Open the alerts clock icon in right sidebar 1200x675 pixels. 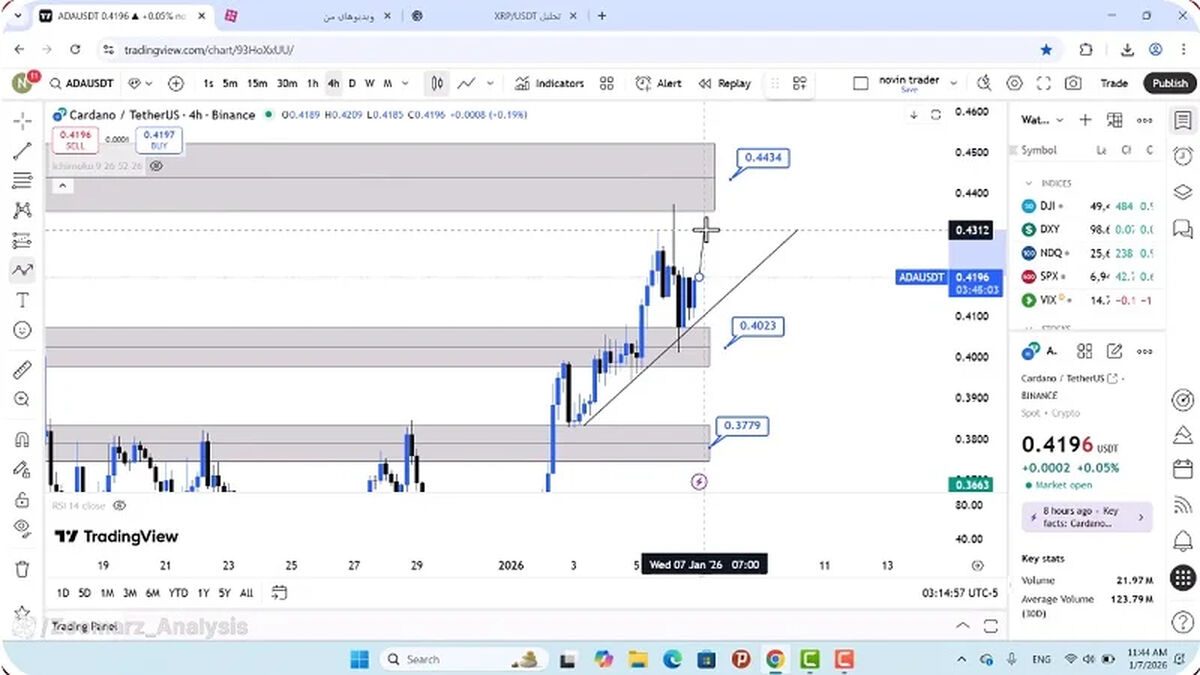[x=1182, y=155]
